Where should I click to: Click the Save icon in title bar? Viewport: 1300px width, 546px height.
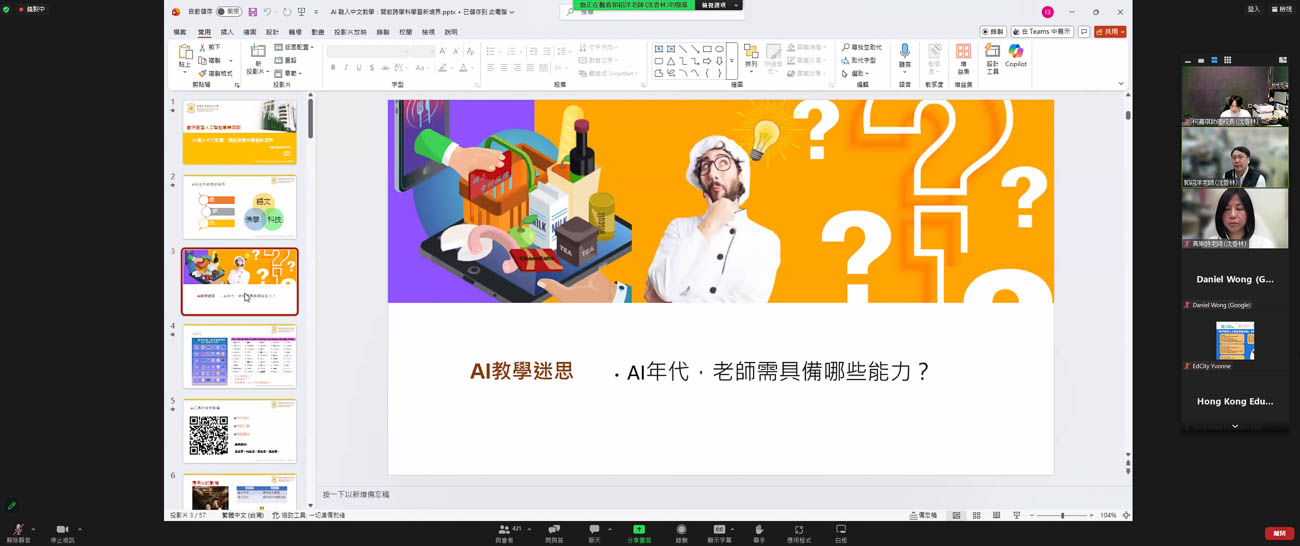pyautogui.click(x=253, y=12)
